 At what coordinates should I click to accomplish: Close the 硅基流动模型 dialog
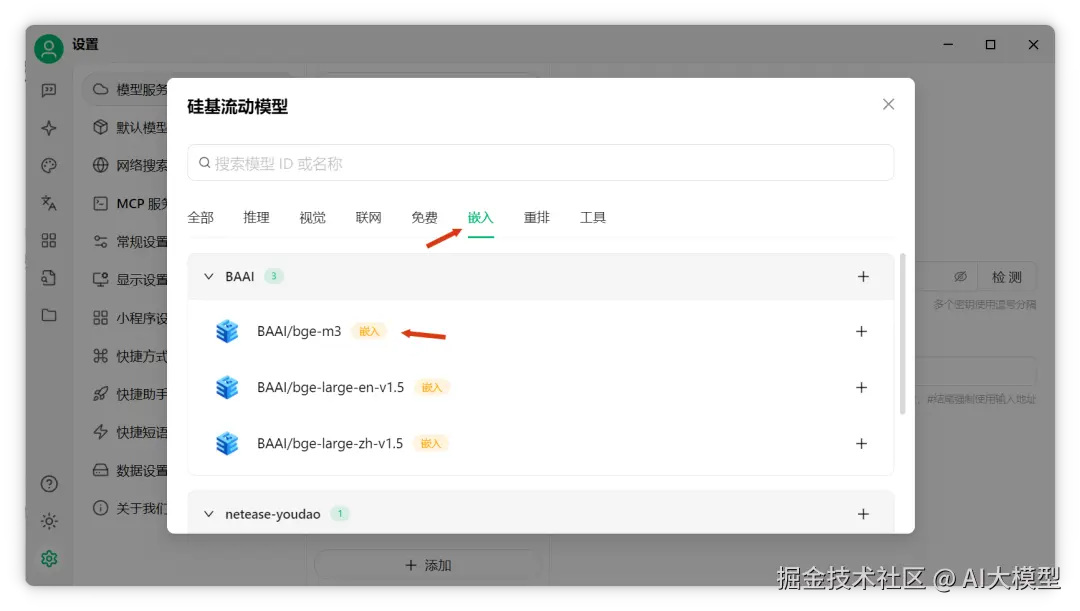click(x=889, y=104)
